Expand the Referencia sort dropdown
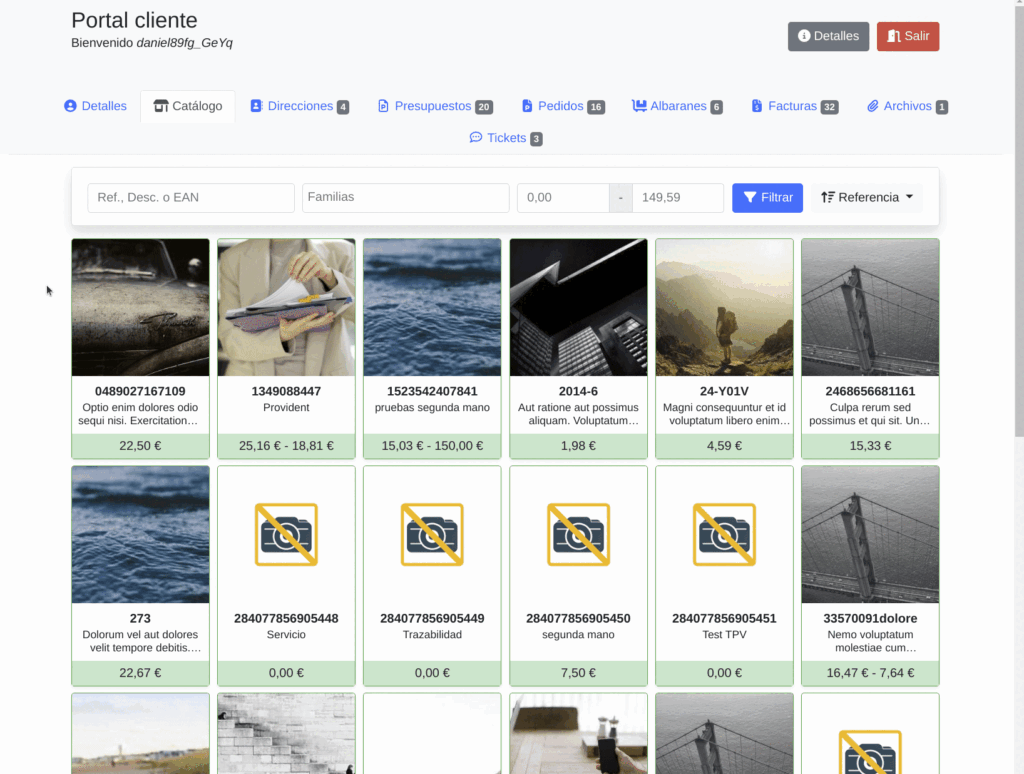The image size is (1024, 774). pyautogui.click(x=867, y=198)
